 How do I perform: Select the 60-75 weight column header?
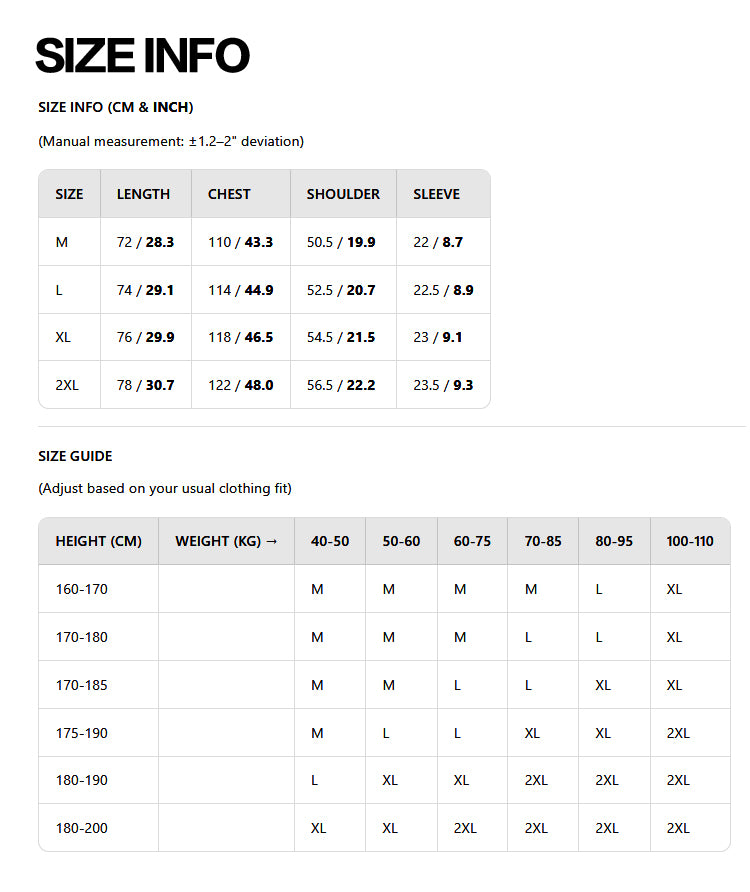(472, 541)
